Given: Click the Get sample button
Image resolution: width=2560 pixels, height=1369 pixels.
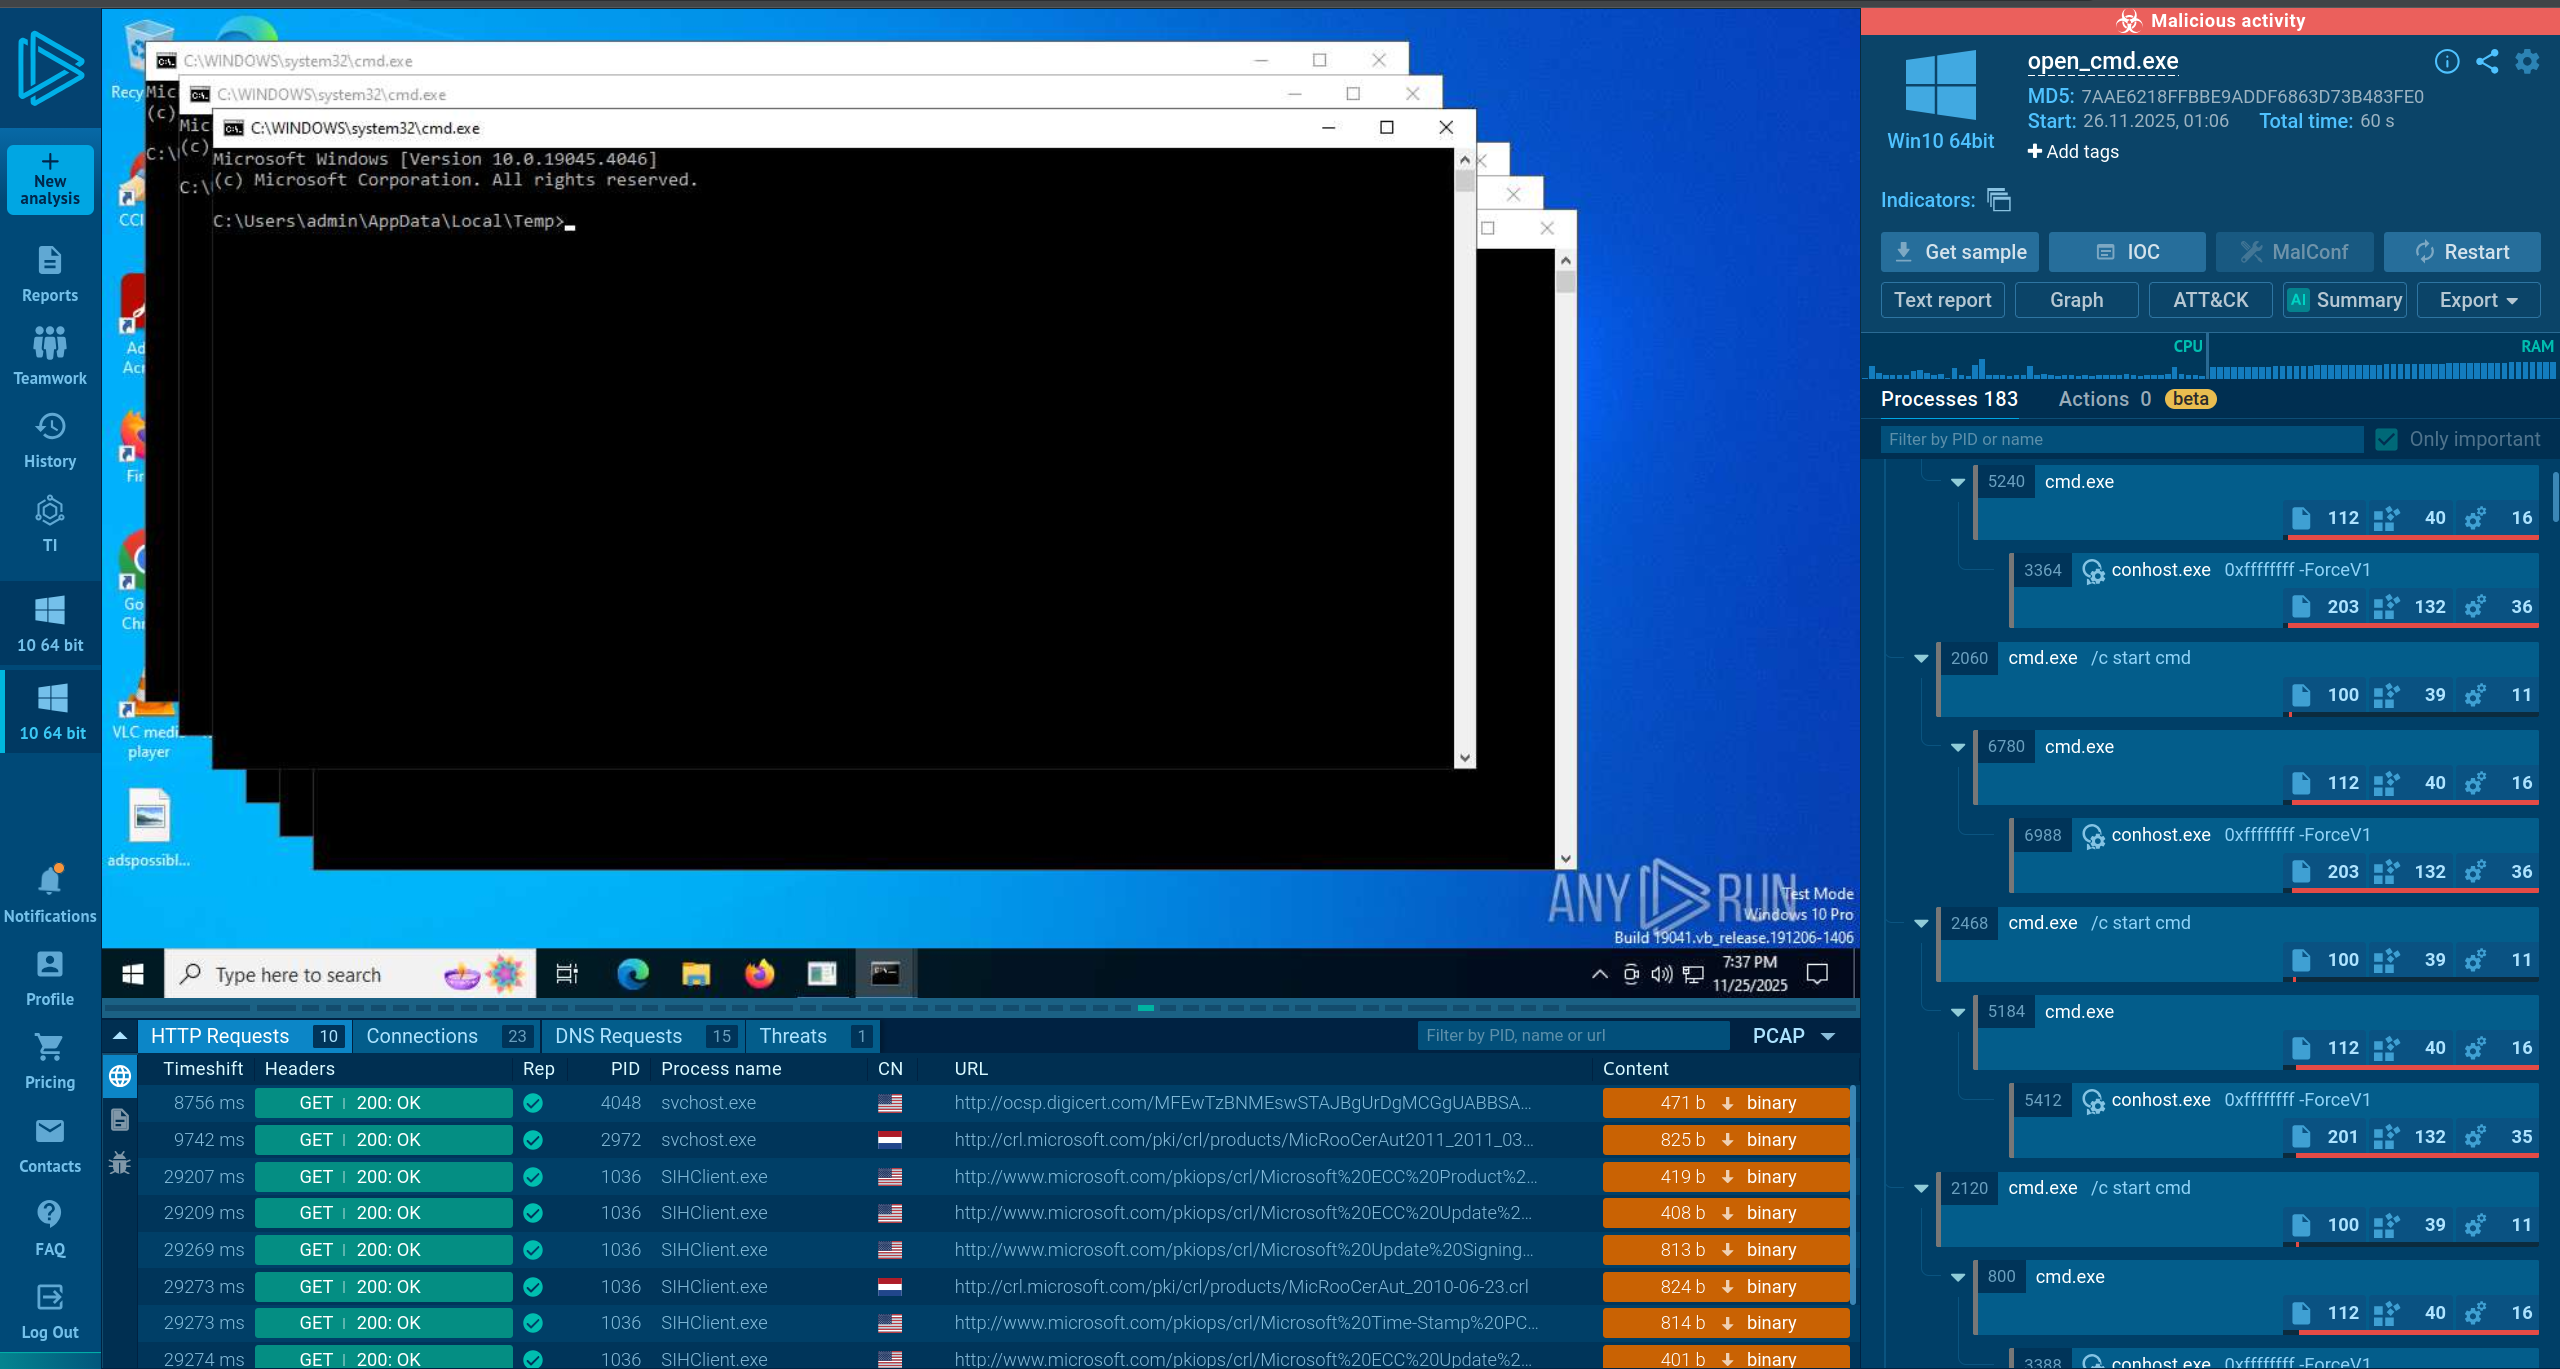Looking at the screenshot, I should point(1959,252).
